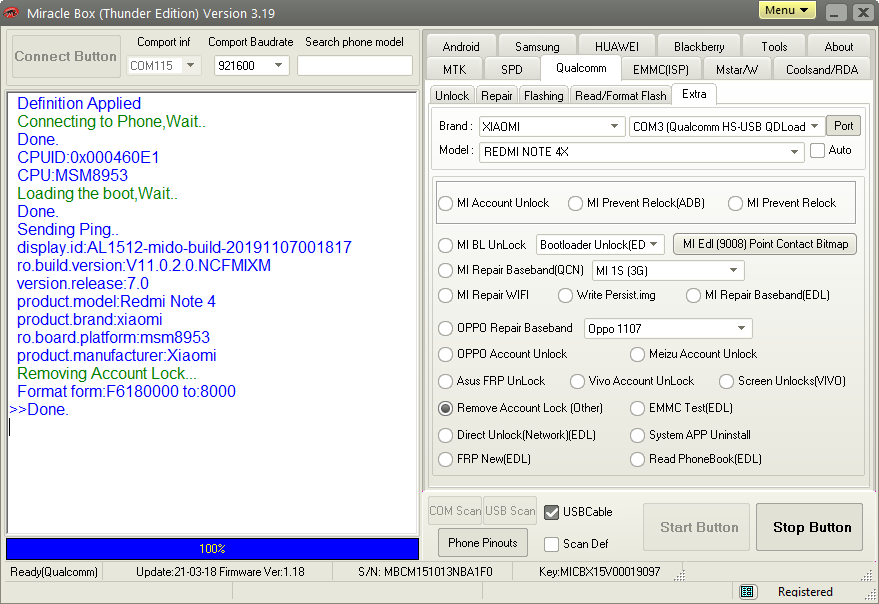879x604 pixels.
Task: Select MI Account Unlock option
Action: (446, 203)
